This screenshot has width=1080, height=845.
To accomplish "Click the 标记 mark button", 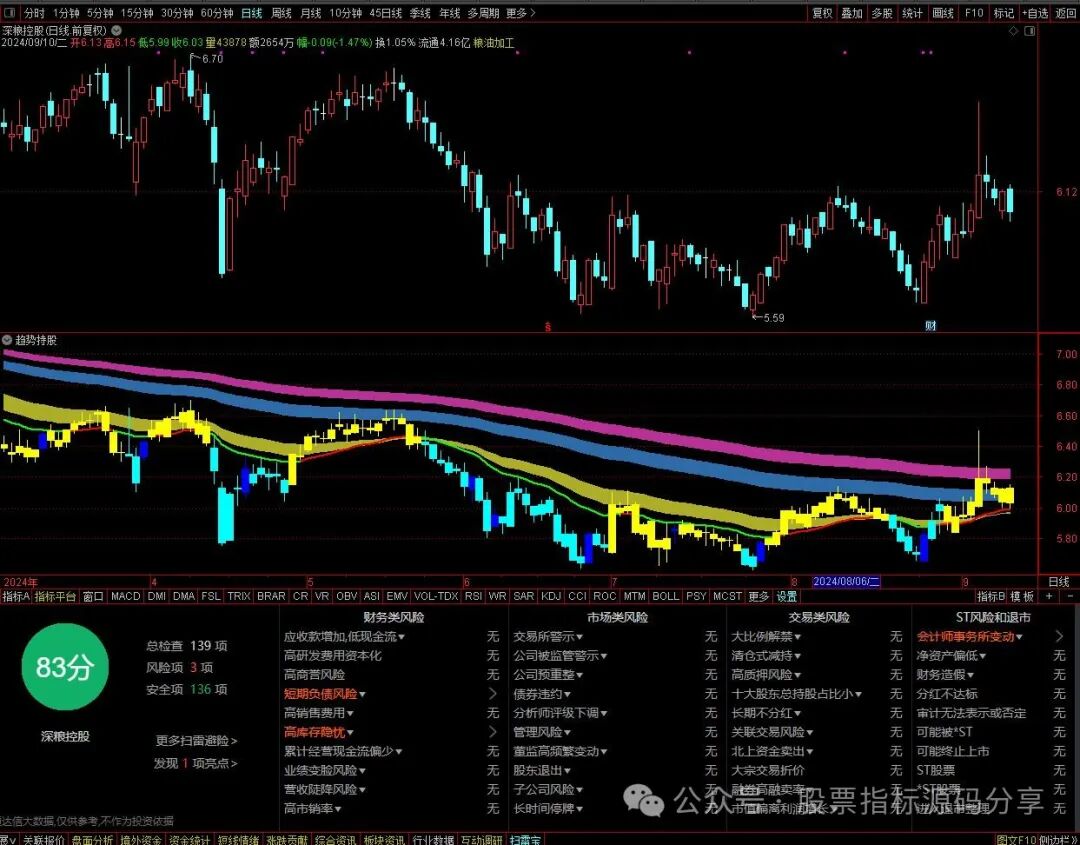I will (x=1004, y=13).
